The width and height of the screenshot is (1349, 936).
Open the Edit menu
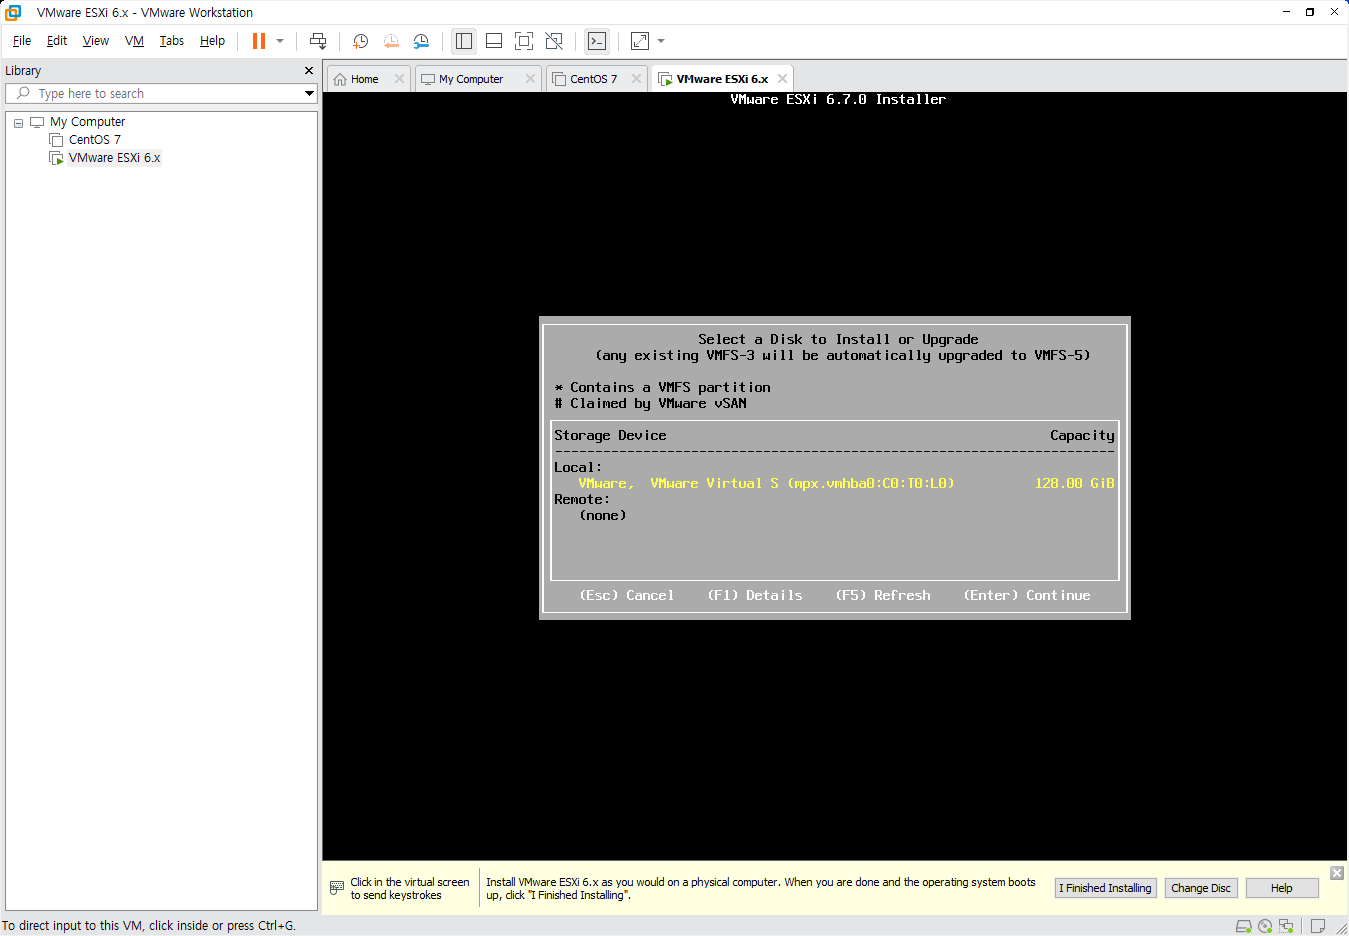click(57, 41)
